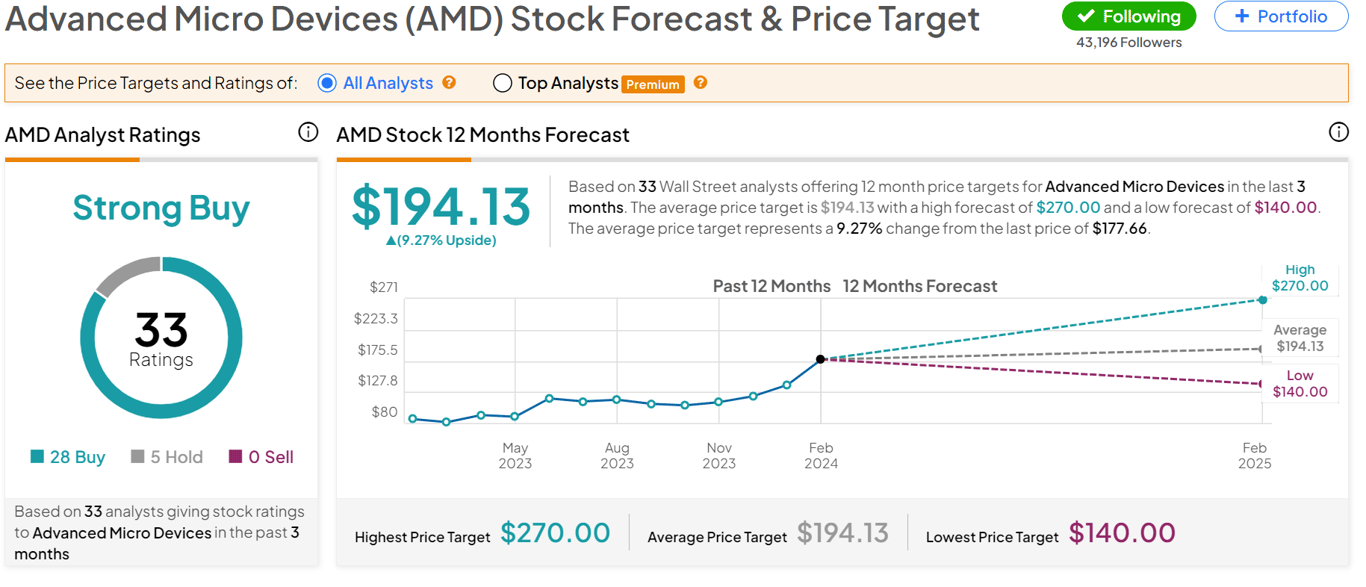This screenshot has width=1366, height=587.
Task: Click the Average $194.13 forecast label
Action: [x=1299, y=338]
